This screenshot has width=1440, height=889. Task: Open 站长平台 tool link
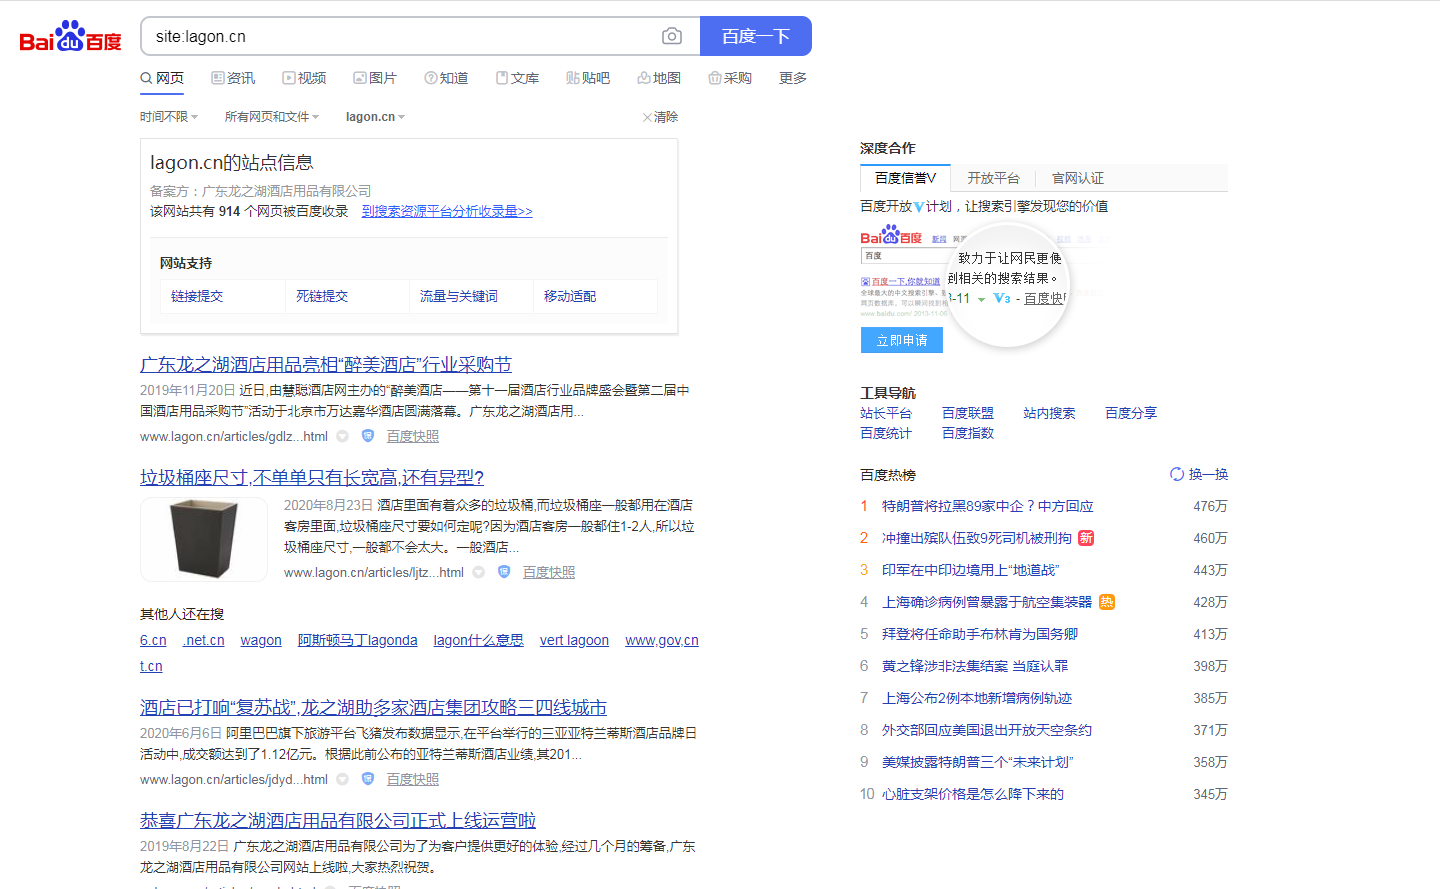[x=886, y=413]
